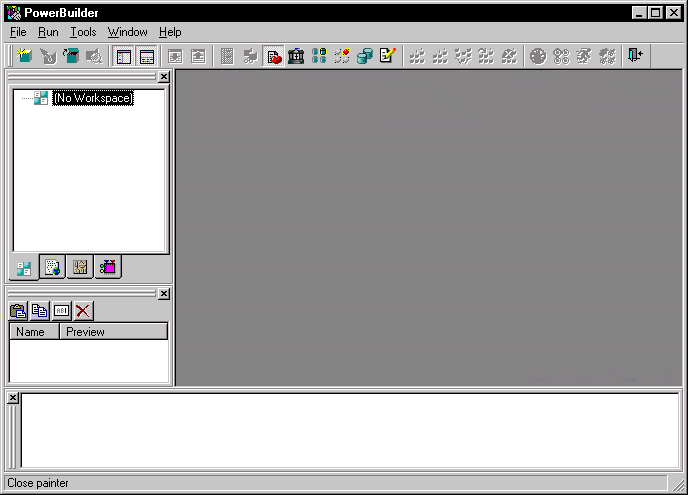Open the Database painter cylinders icon
This screenshot has height=495, width=688.
click(365, 56)
